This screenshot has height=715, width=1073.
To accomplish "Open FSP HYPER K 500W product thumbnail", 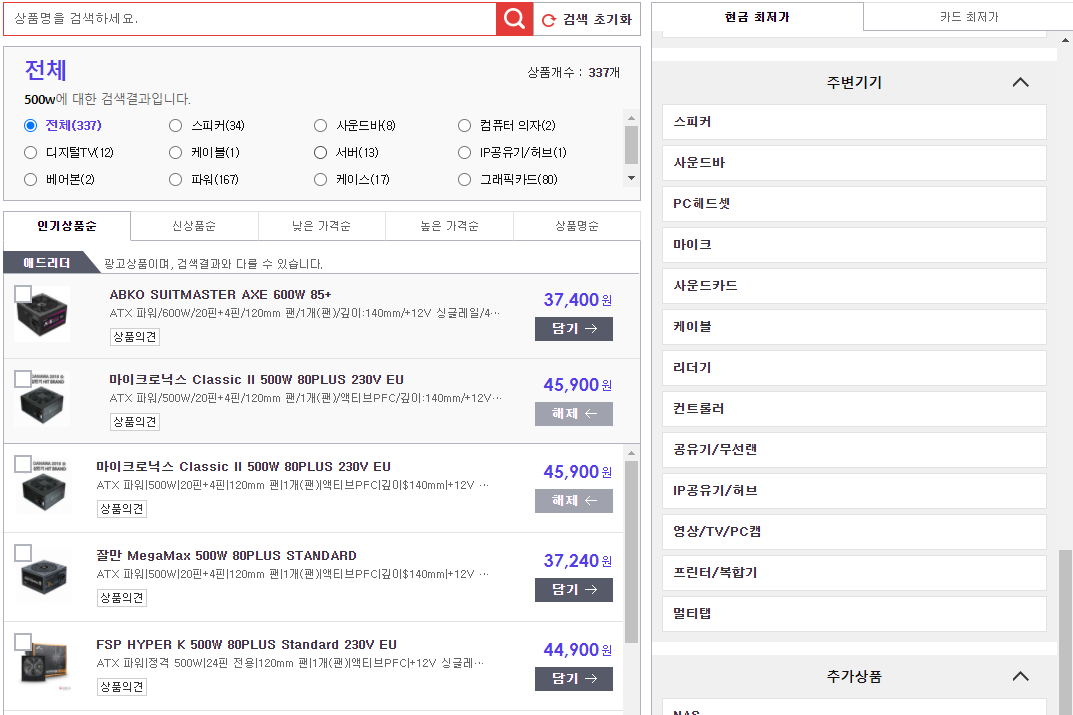I will pos(43,664).
